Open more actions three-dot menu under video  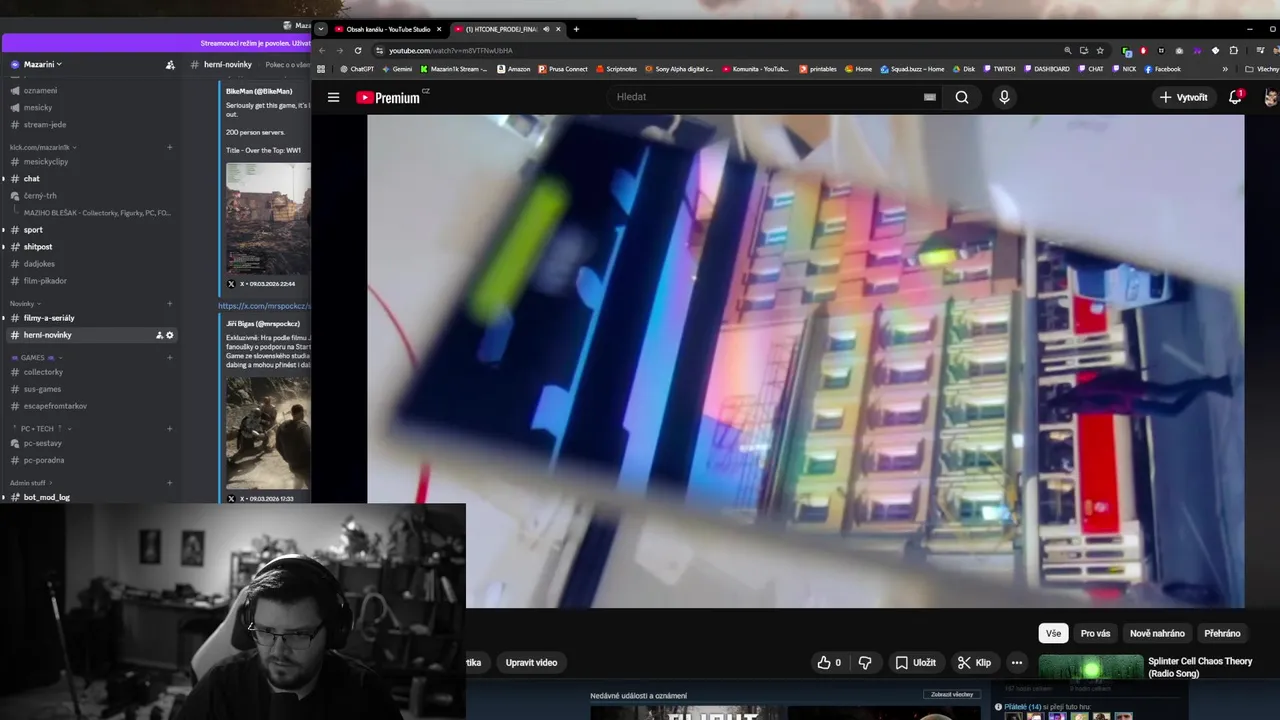click(x=1017, y=662)
